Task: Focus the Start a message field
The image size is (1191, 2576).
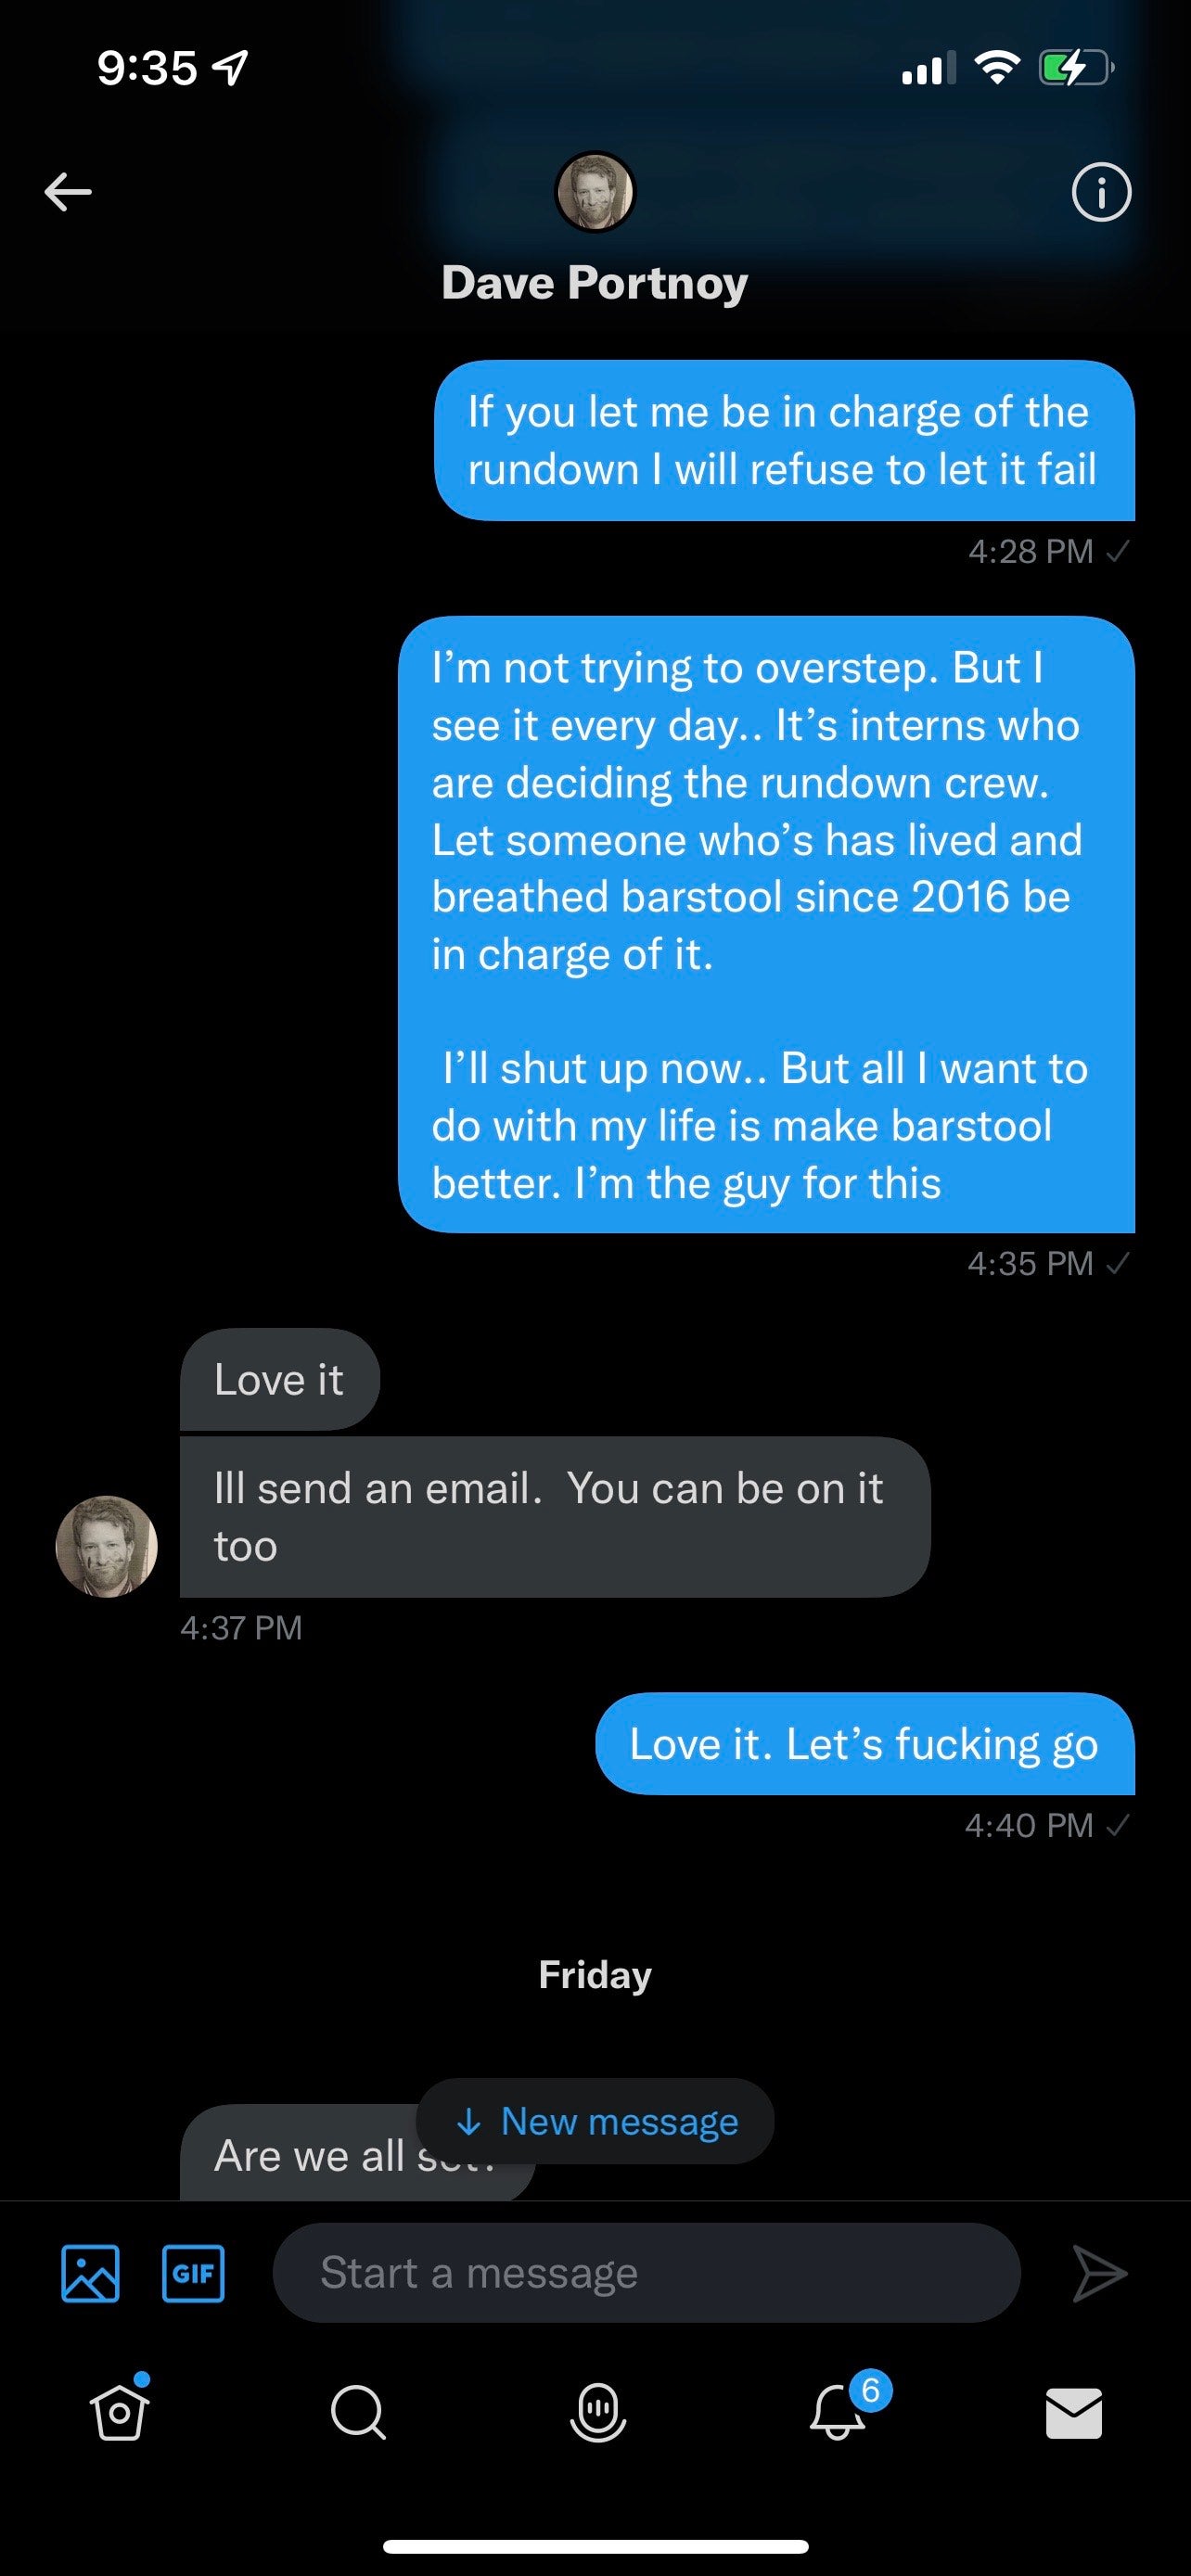Action: pyautogui.click(x=646, y=2273)
